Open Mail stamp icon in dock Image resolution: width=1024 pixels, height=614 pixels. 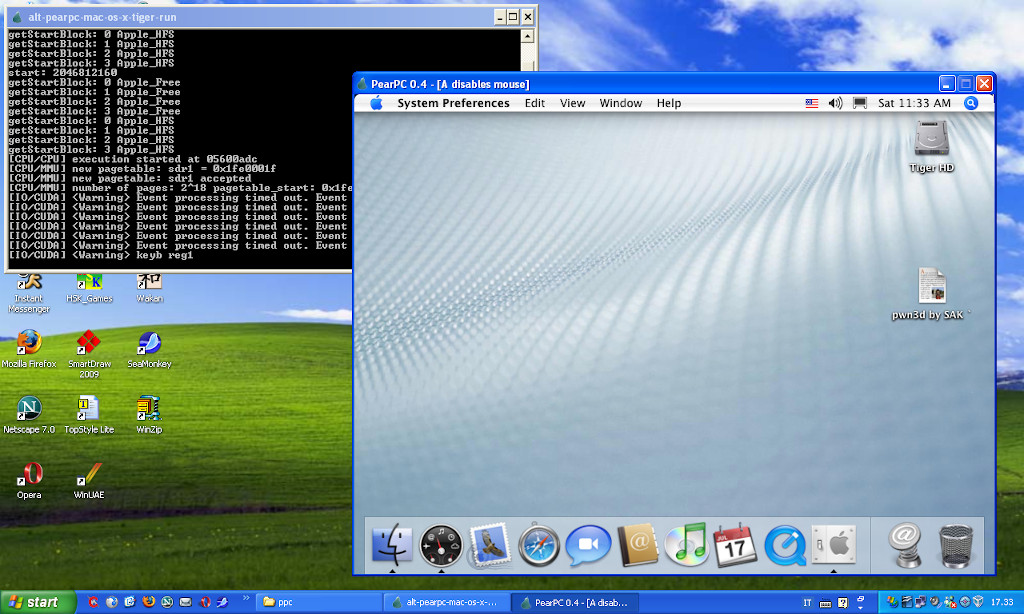tap(490, 545)
